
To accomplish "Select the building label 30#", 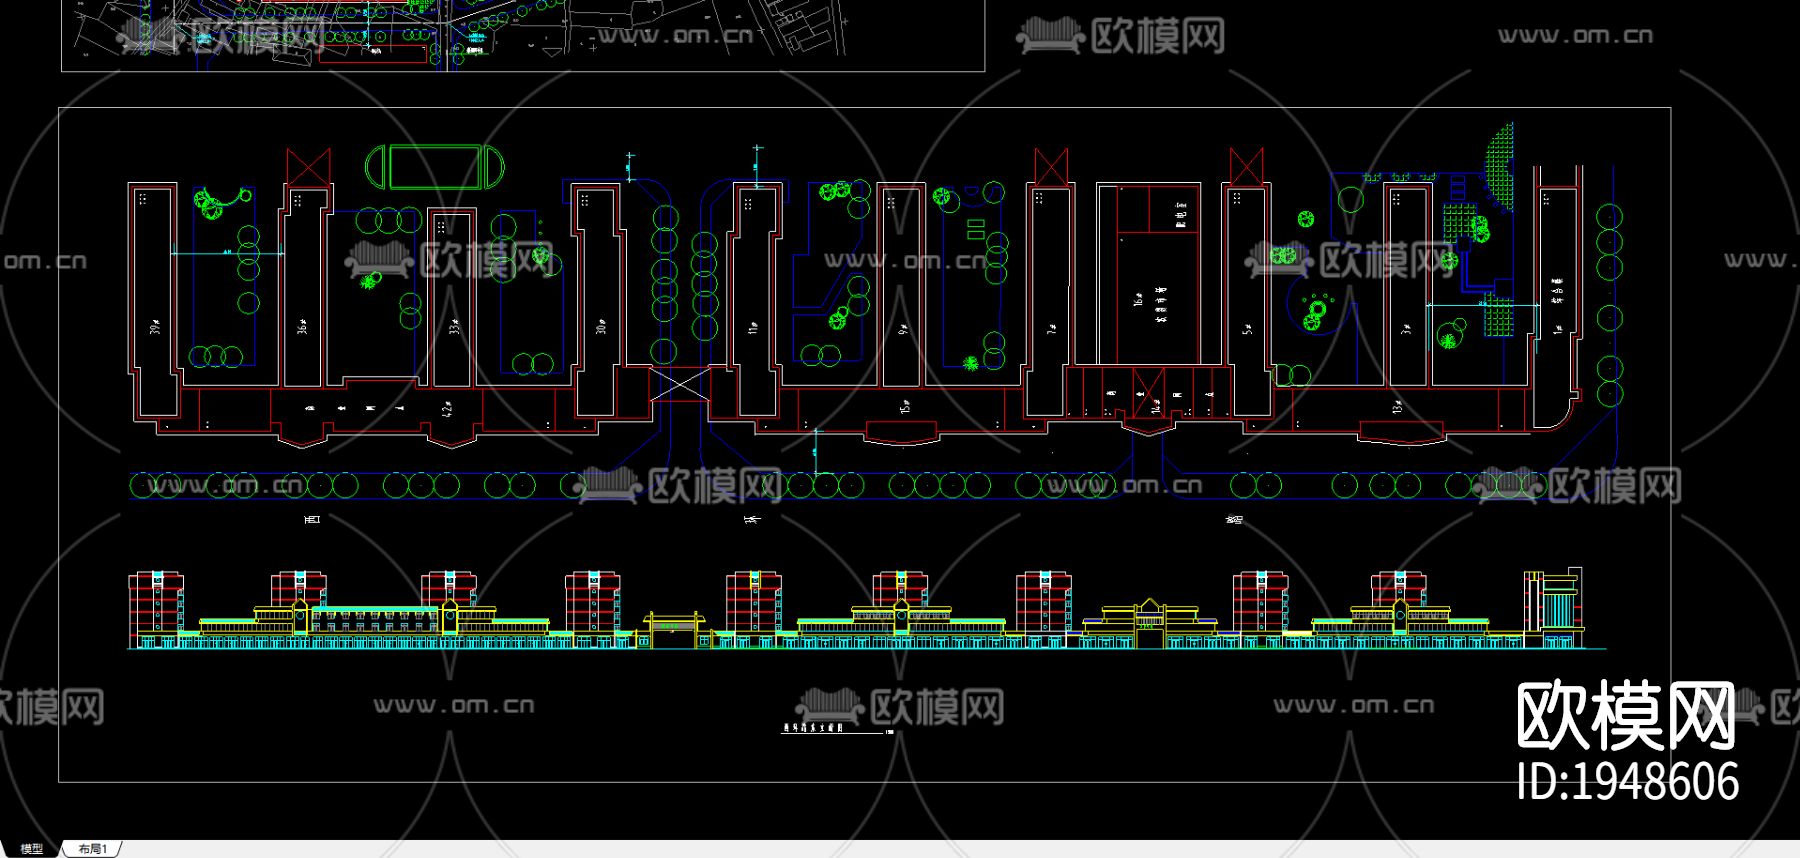I will click(x=601, y=326).
